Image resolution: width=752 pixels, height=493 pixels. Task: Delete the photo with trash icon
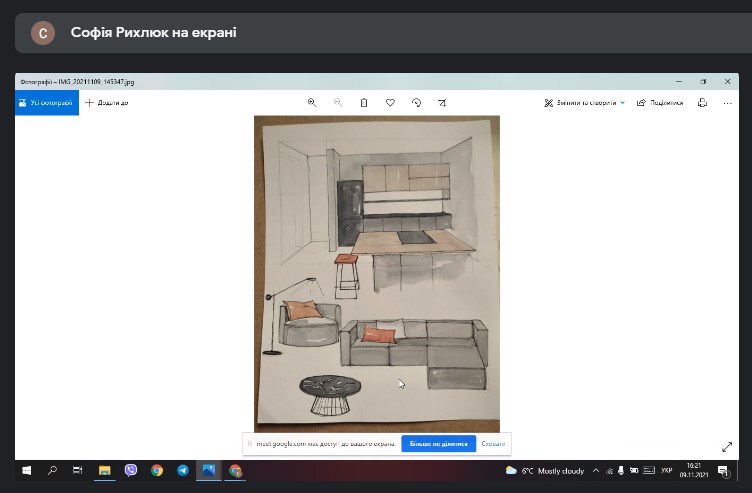tap(364, 103)
